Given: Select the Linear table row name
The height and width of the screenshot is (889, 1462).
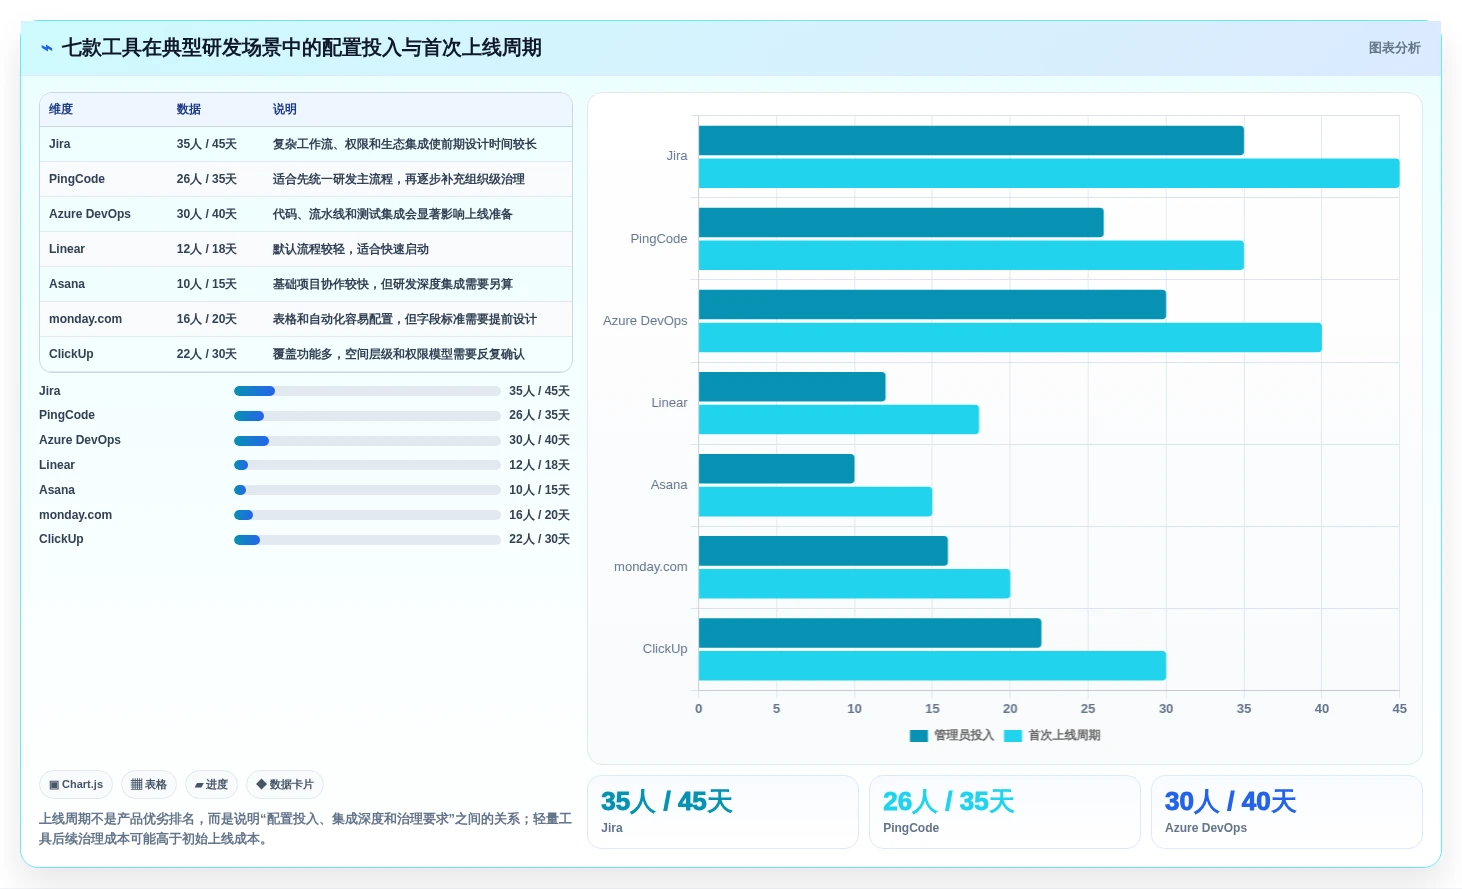Looking at the screenshot, I should pyautogui.click(x=67, y=249).
